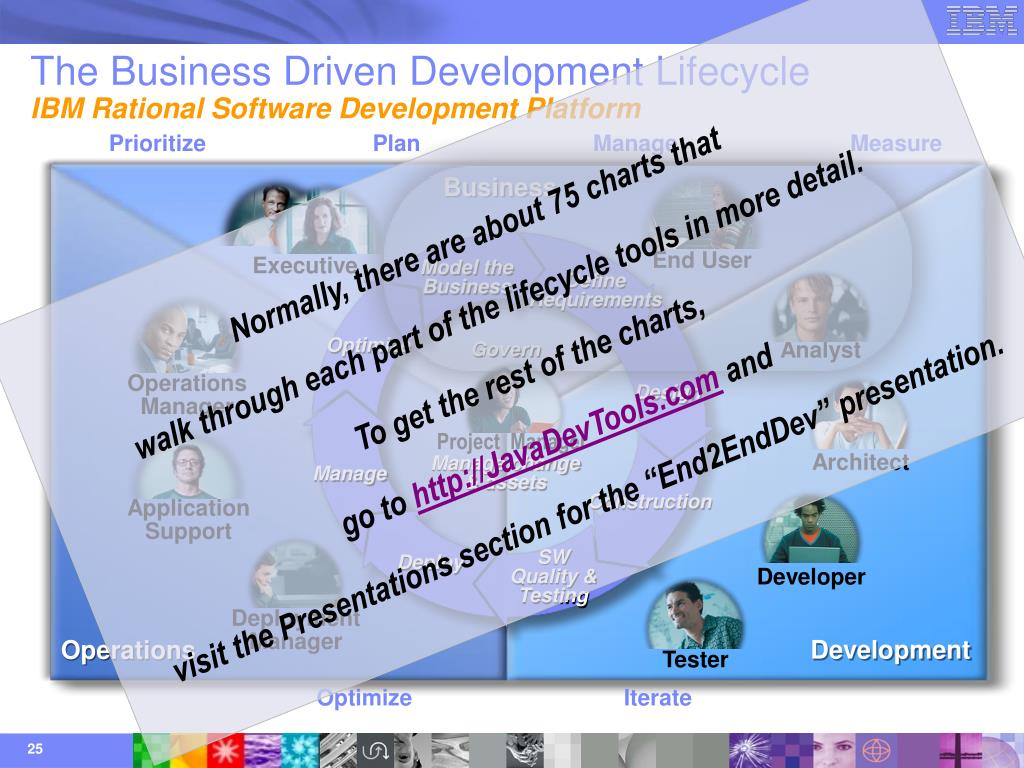The image size is (1024, 768).
Task: Click the 'Application Support' label
Action: (x=188, y=520)
